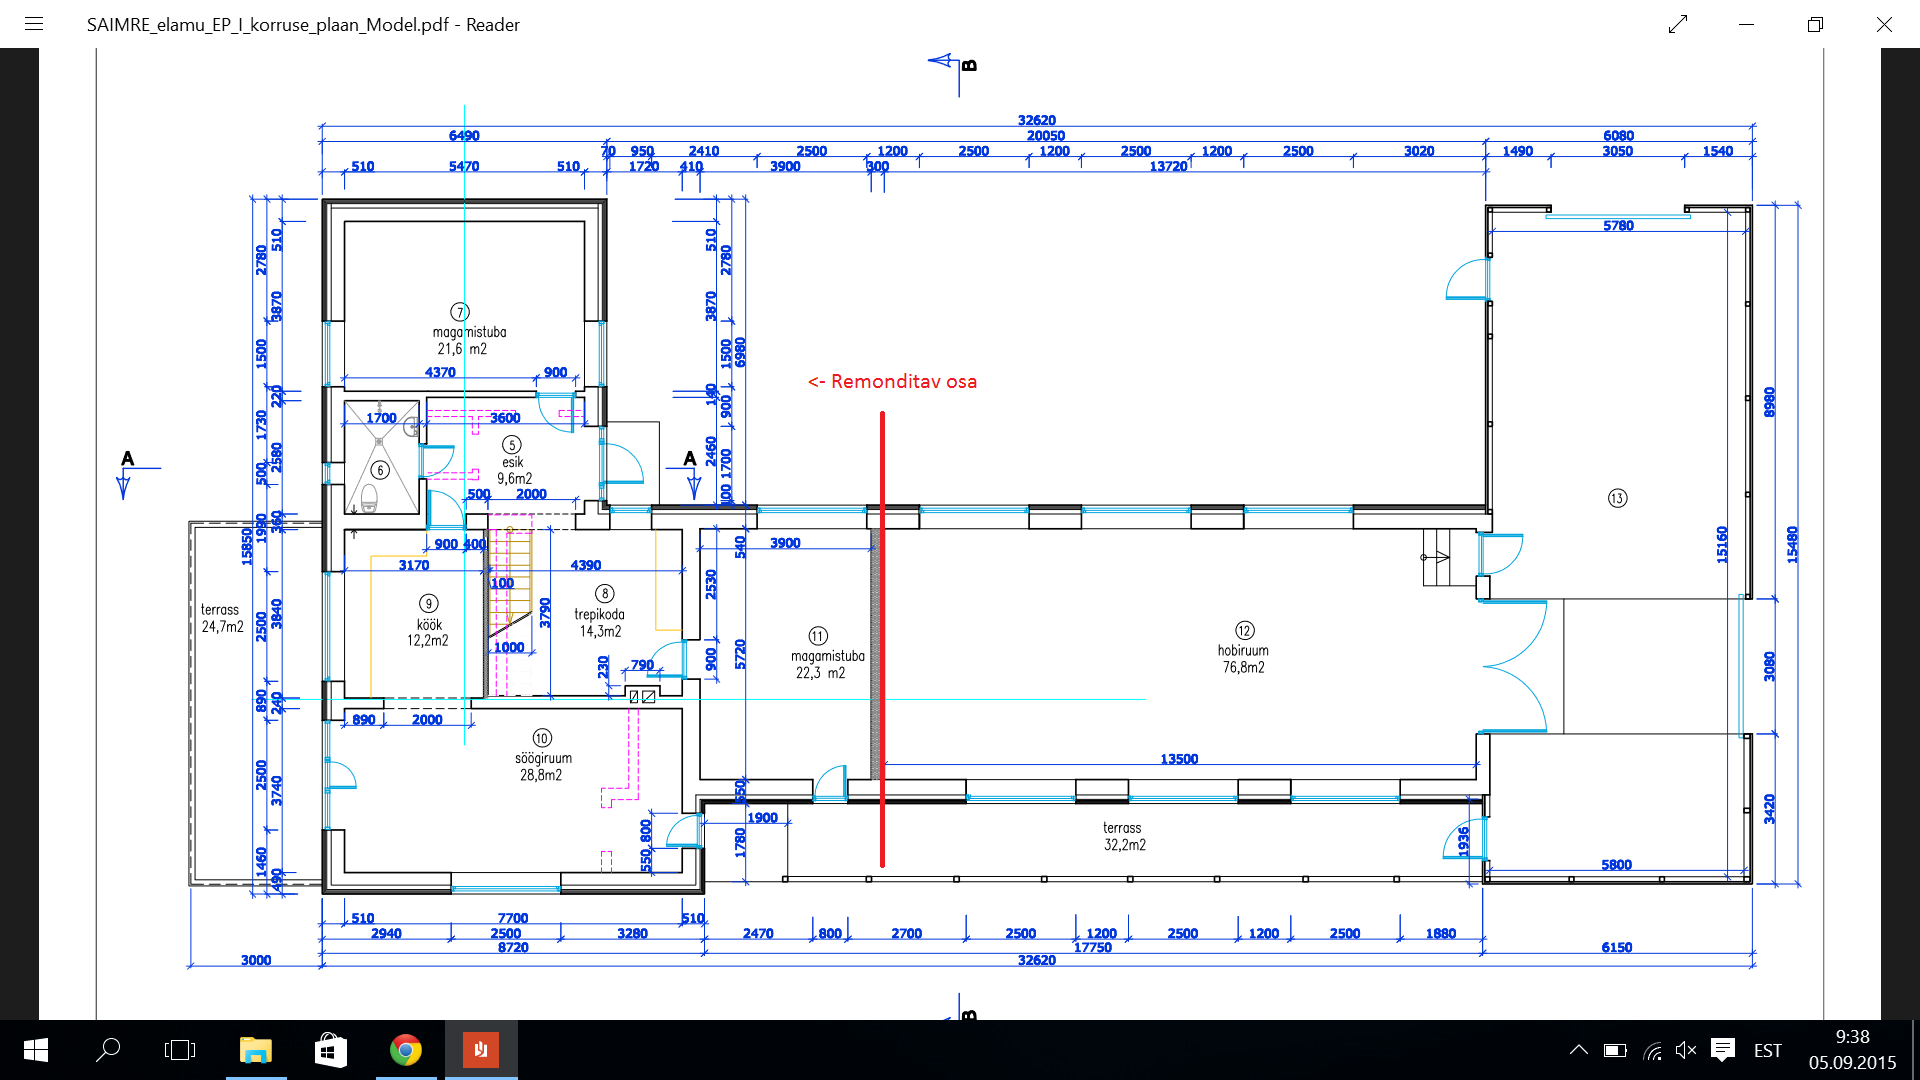Open taskbar search magnifier

[x=108, y=1050]
